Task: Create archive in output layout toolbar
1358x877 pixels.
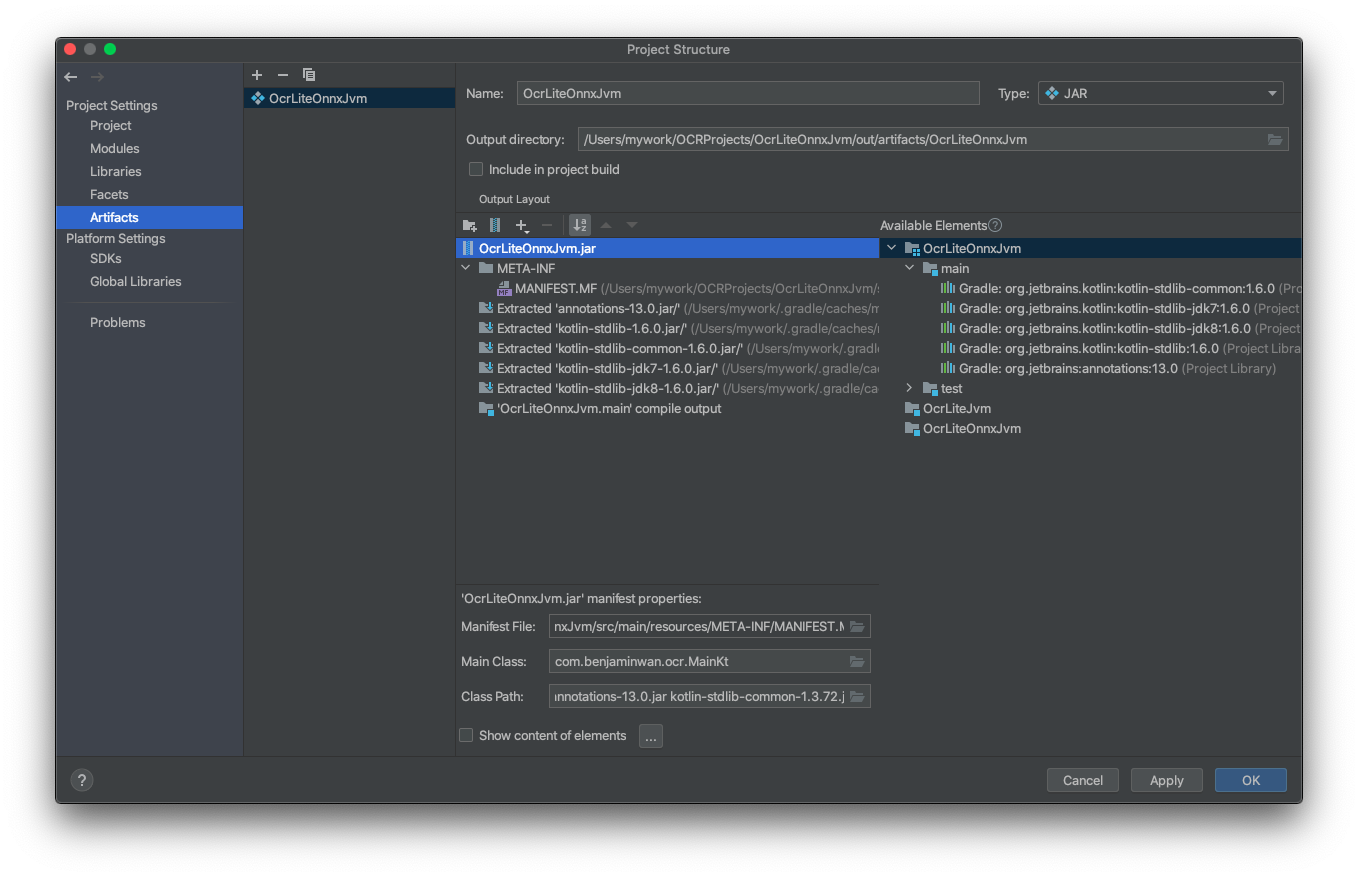Action: click(x=495, y=225)
